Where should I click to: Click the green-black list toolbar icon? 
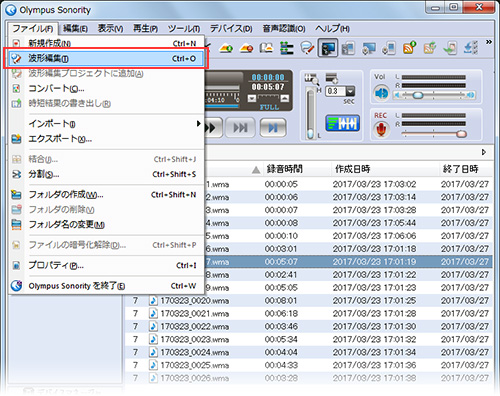[x=287, y=48]
